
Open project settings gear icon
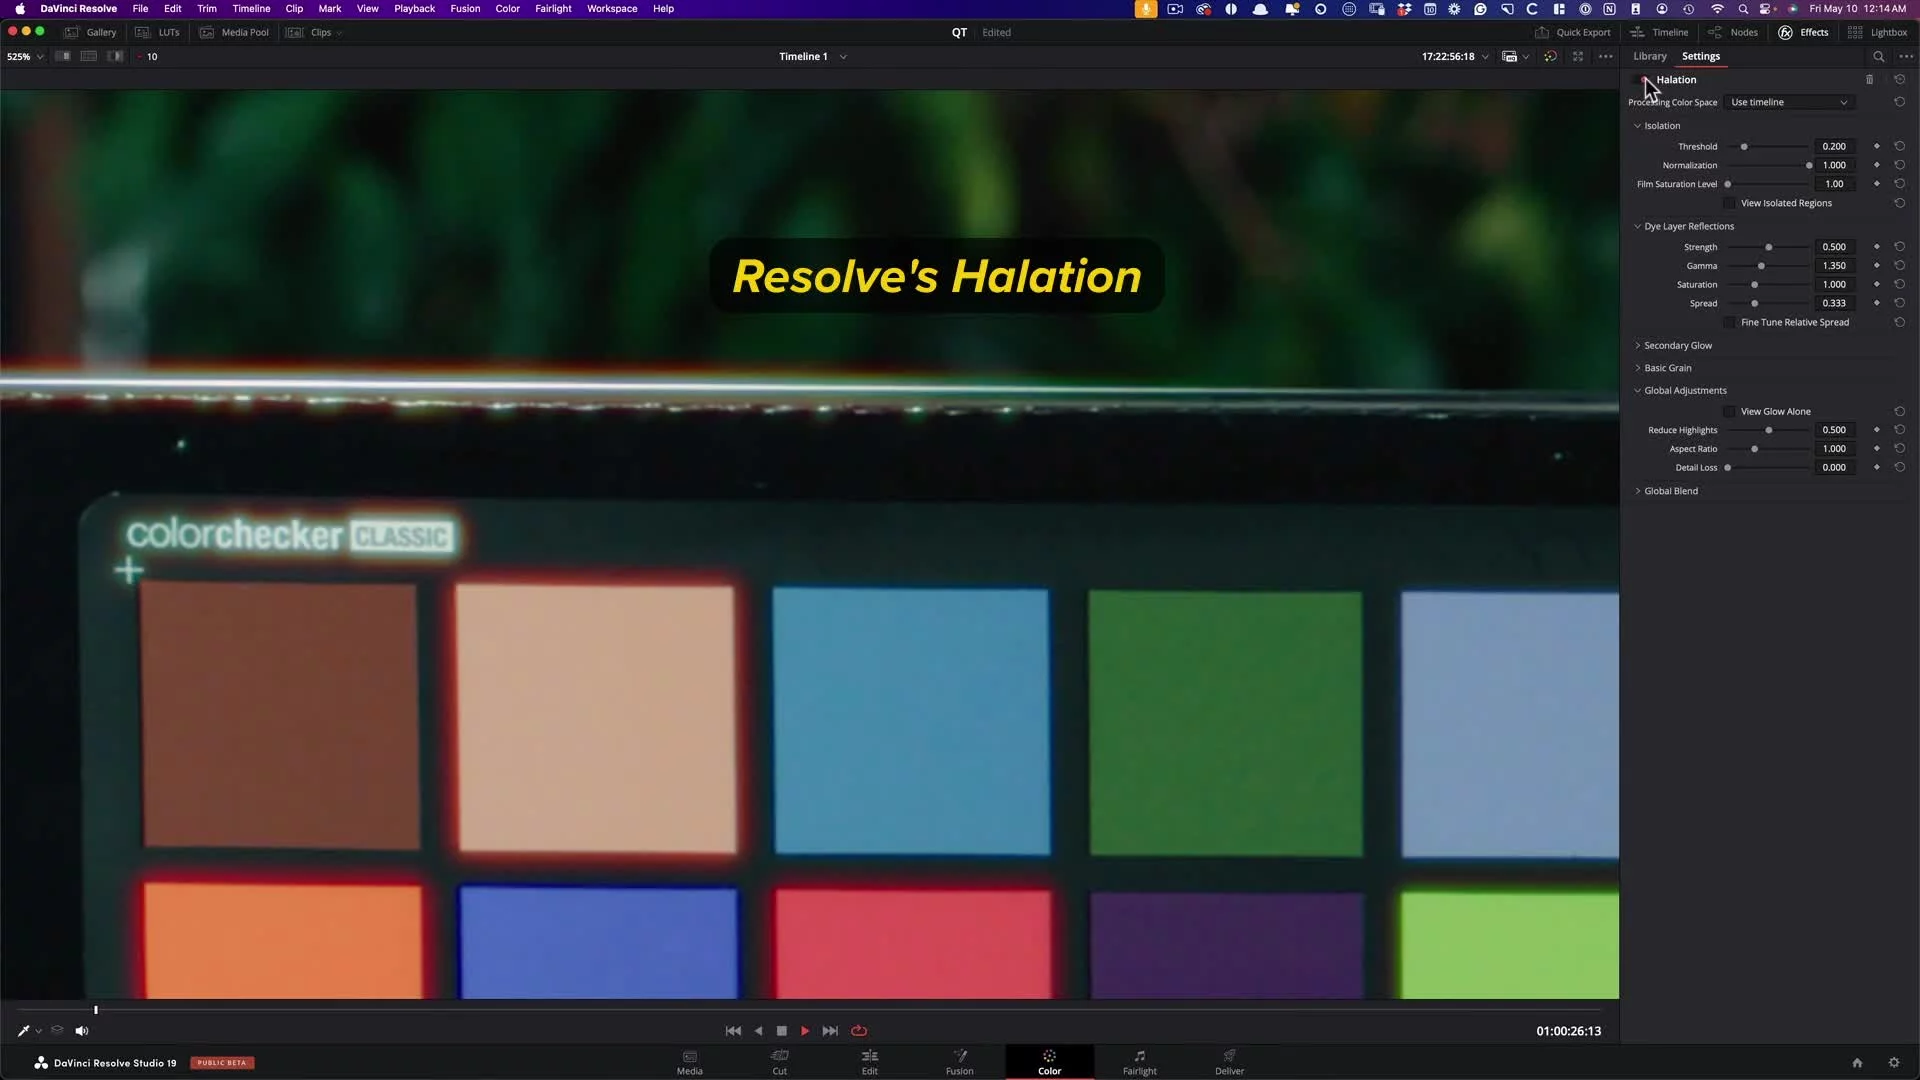(1893, 1063)
